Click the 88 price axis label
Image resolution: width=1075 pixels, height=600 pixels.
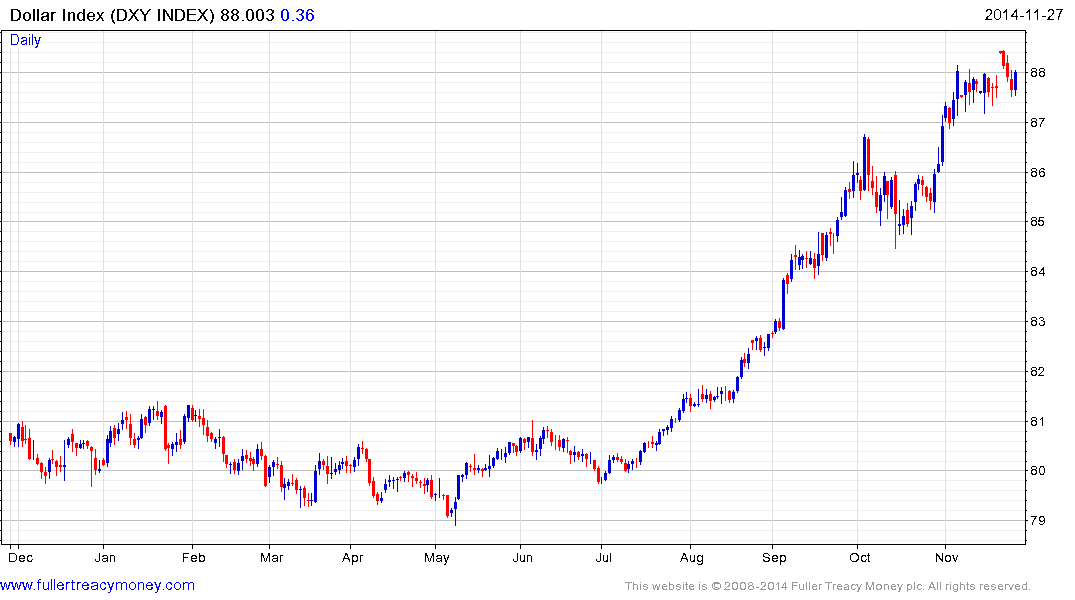[x=1038, y=73]
